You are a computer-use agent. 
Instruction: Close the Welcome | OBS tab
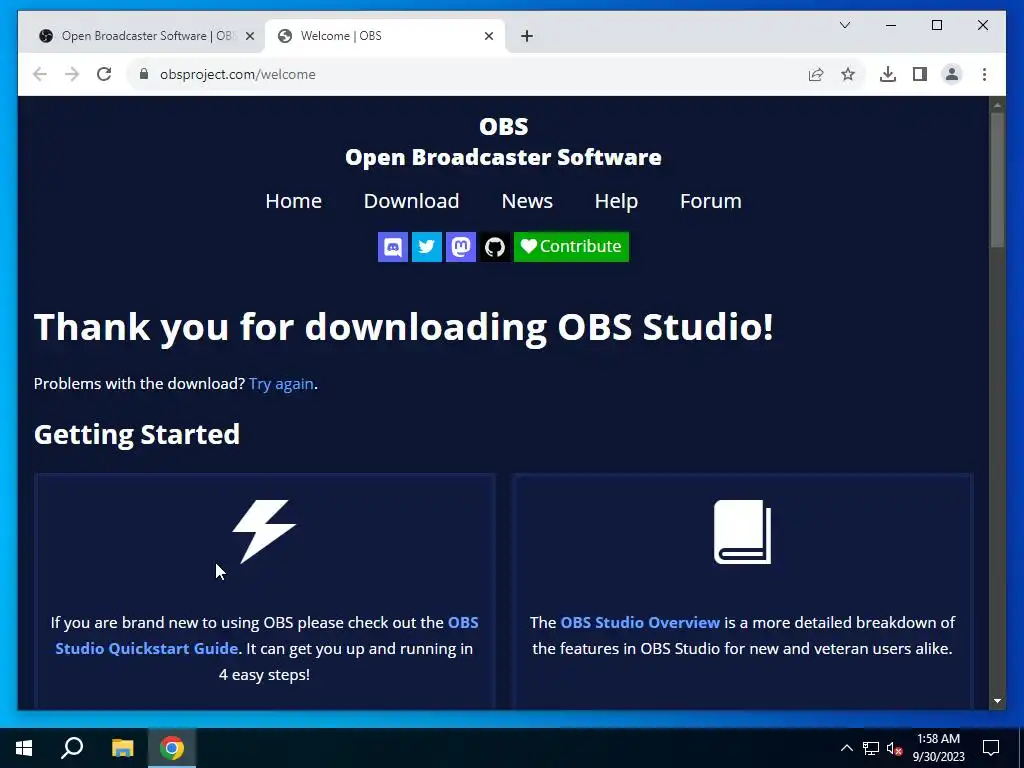(x=488, y=37)
